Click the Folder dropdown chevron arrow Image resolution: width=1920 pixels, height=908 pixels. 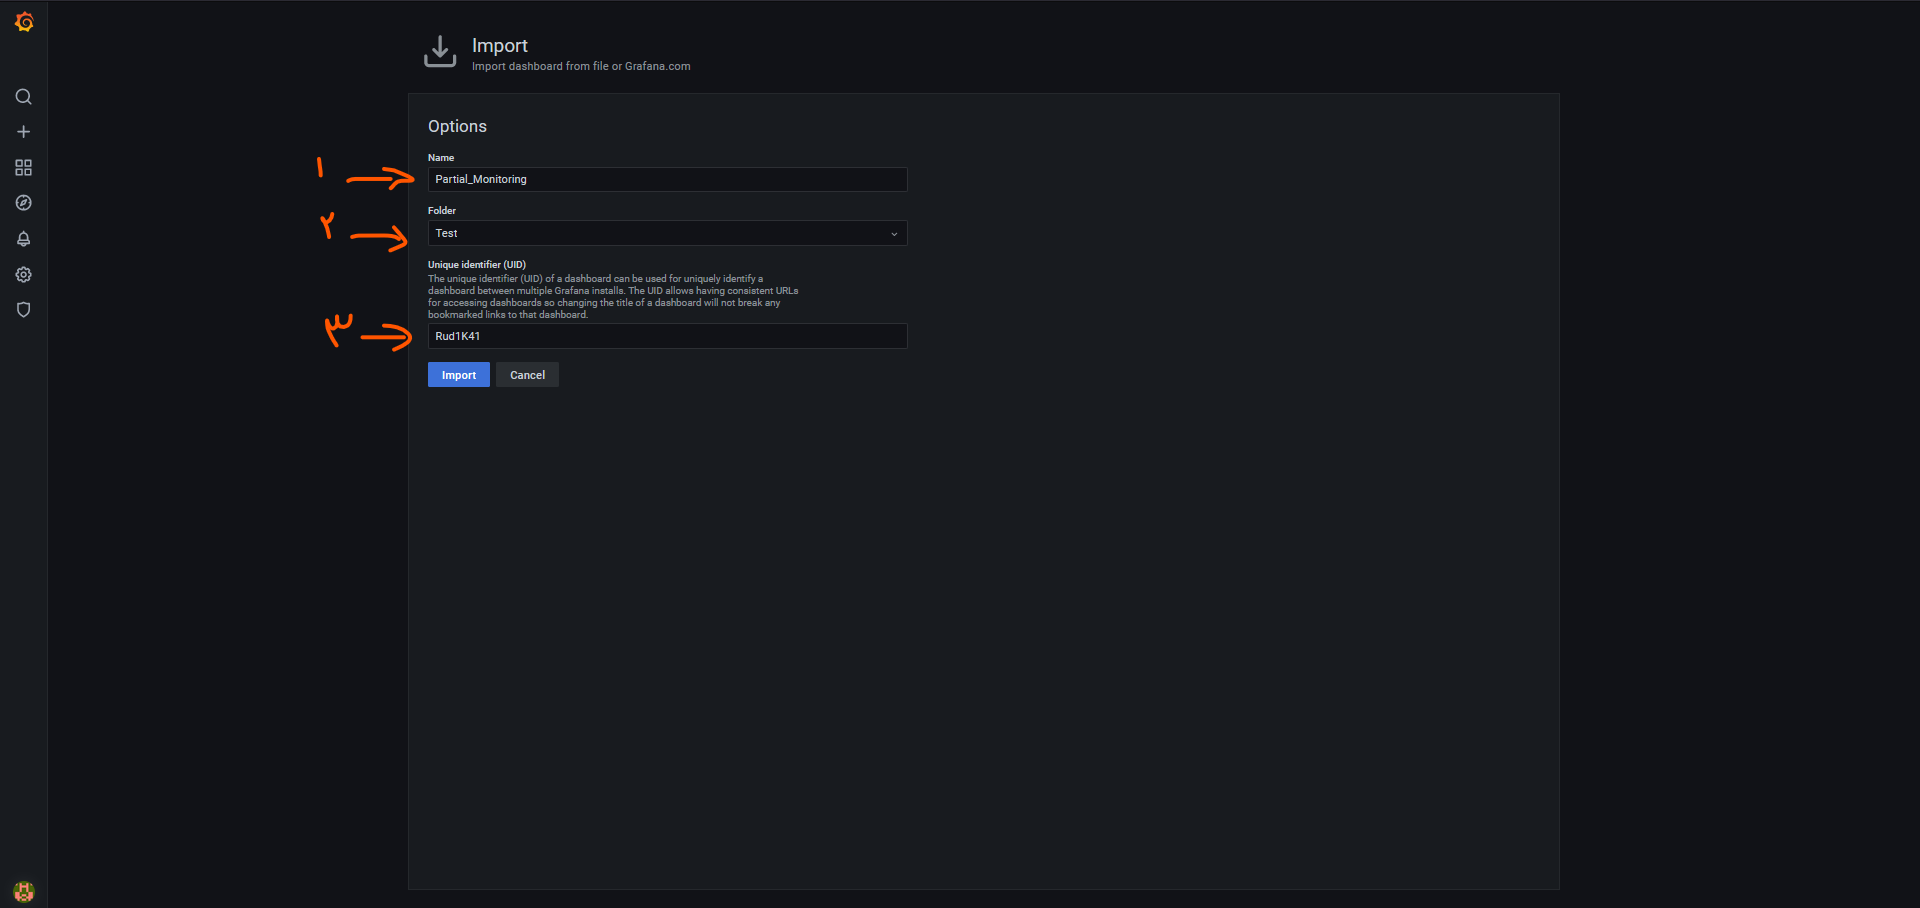(894, 234)
